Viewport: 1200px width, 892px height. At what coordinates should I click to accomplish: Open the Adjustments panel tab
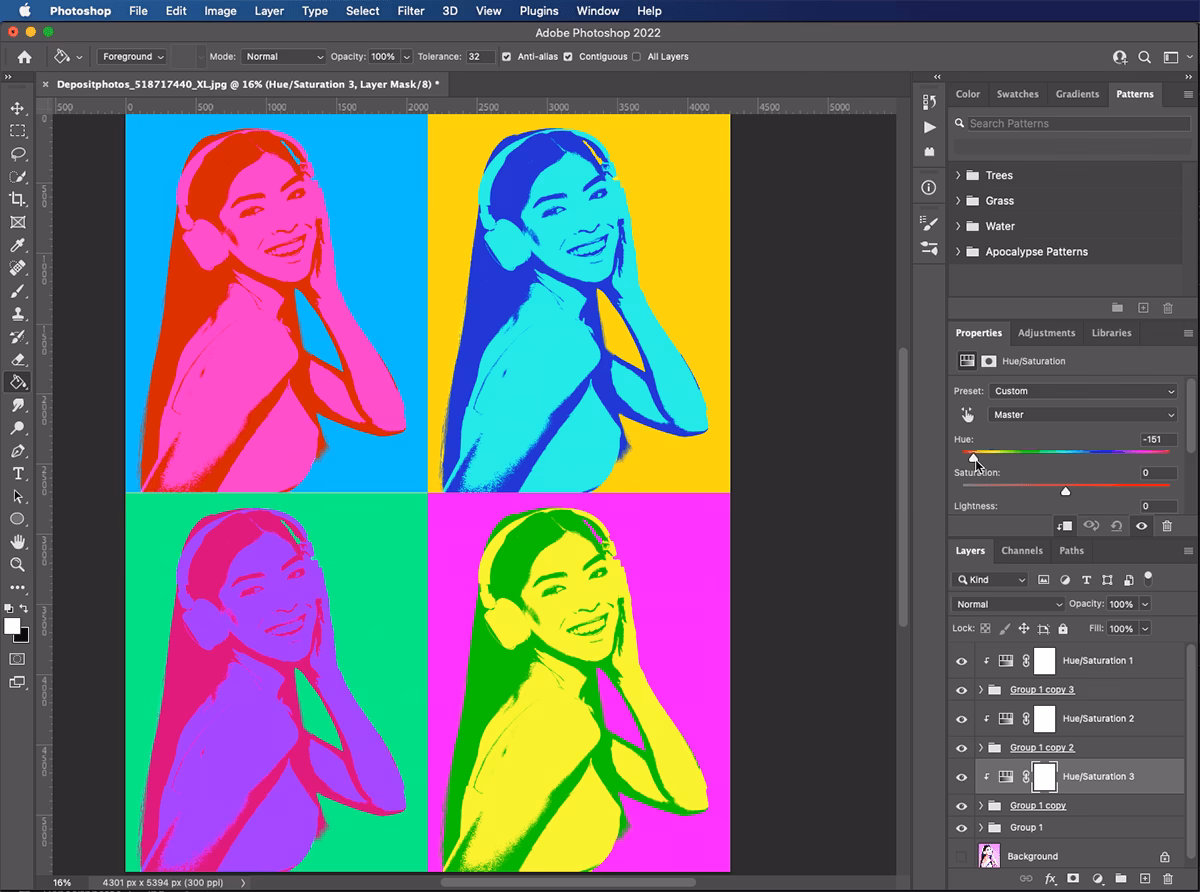click(1047, 333)
